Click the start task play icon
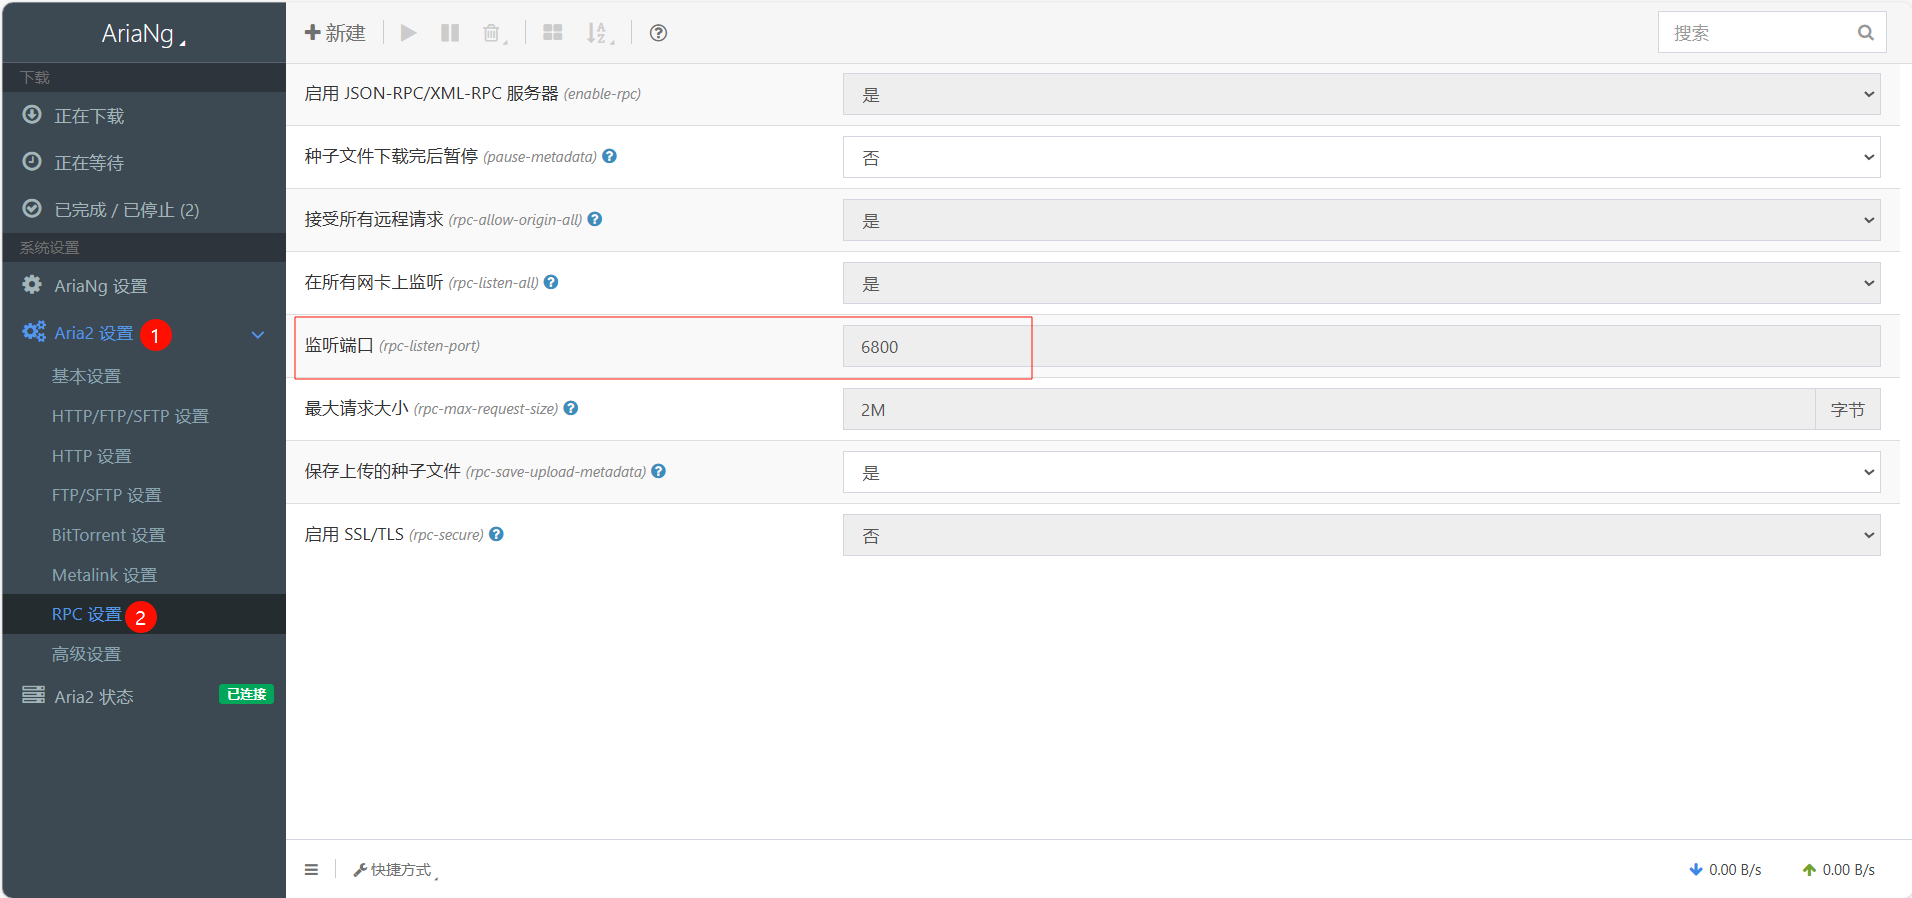Viewport: 1912px width, 898px height. click(x=408, y=33)
